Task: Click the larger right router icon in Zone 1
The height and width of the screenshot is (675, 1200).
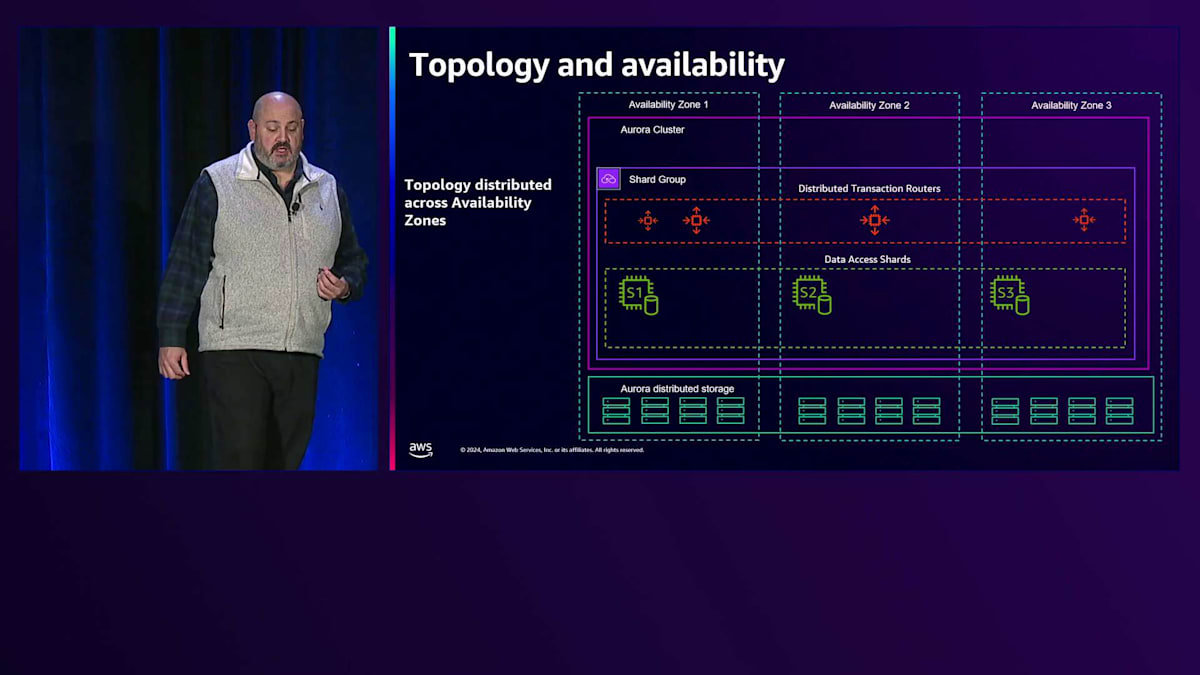Action: pos(696,220)
